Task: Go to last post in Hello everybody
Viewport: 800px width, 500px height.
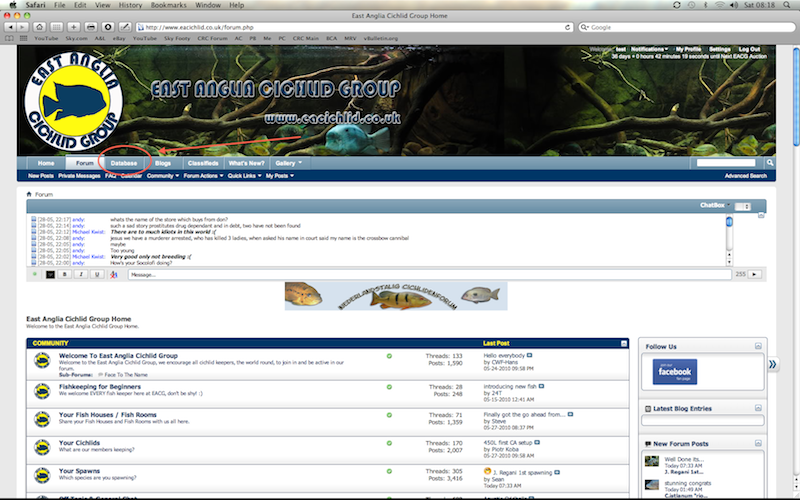Action: coord(530,355)
